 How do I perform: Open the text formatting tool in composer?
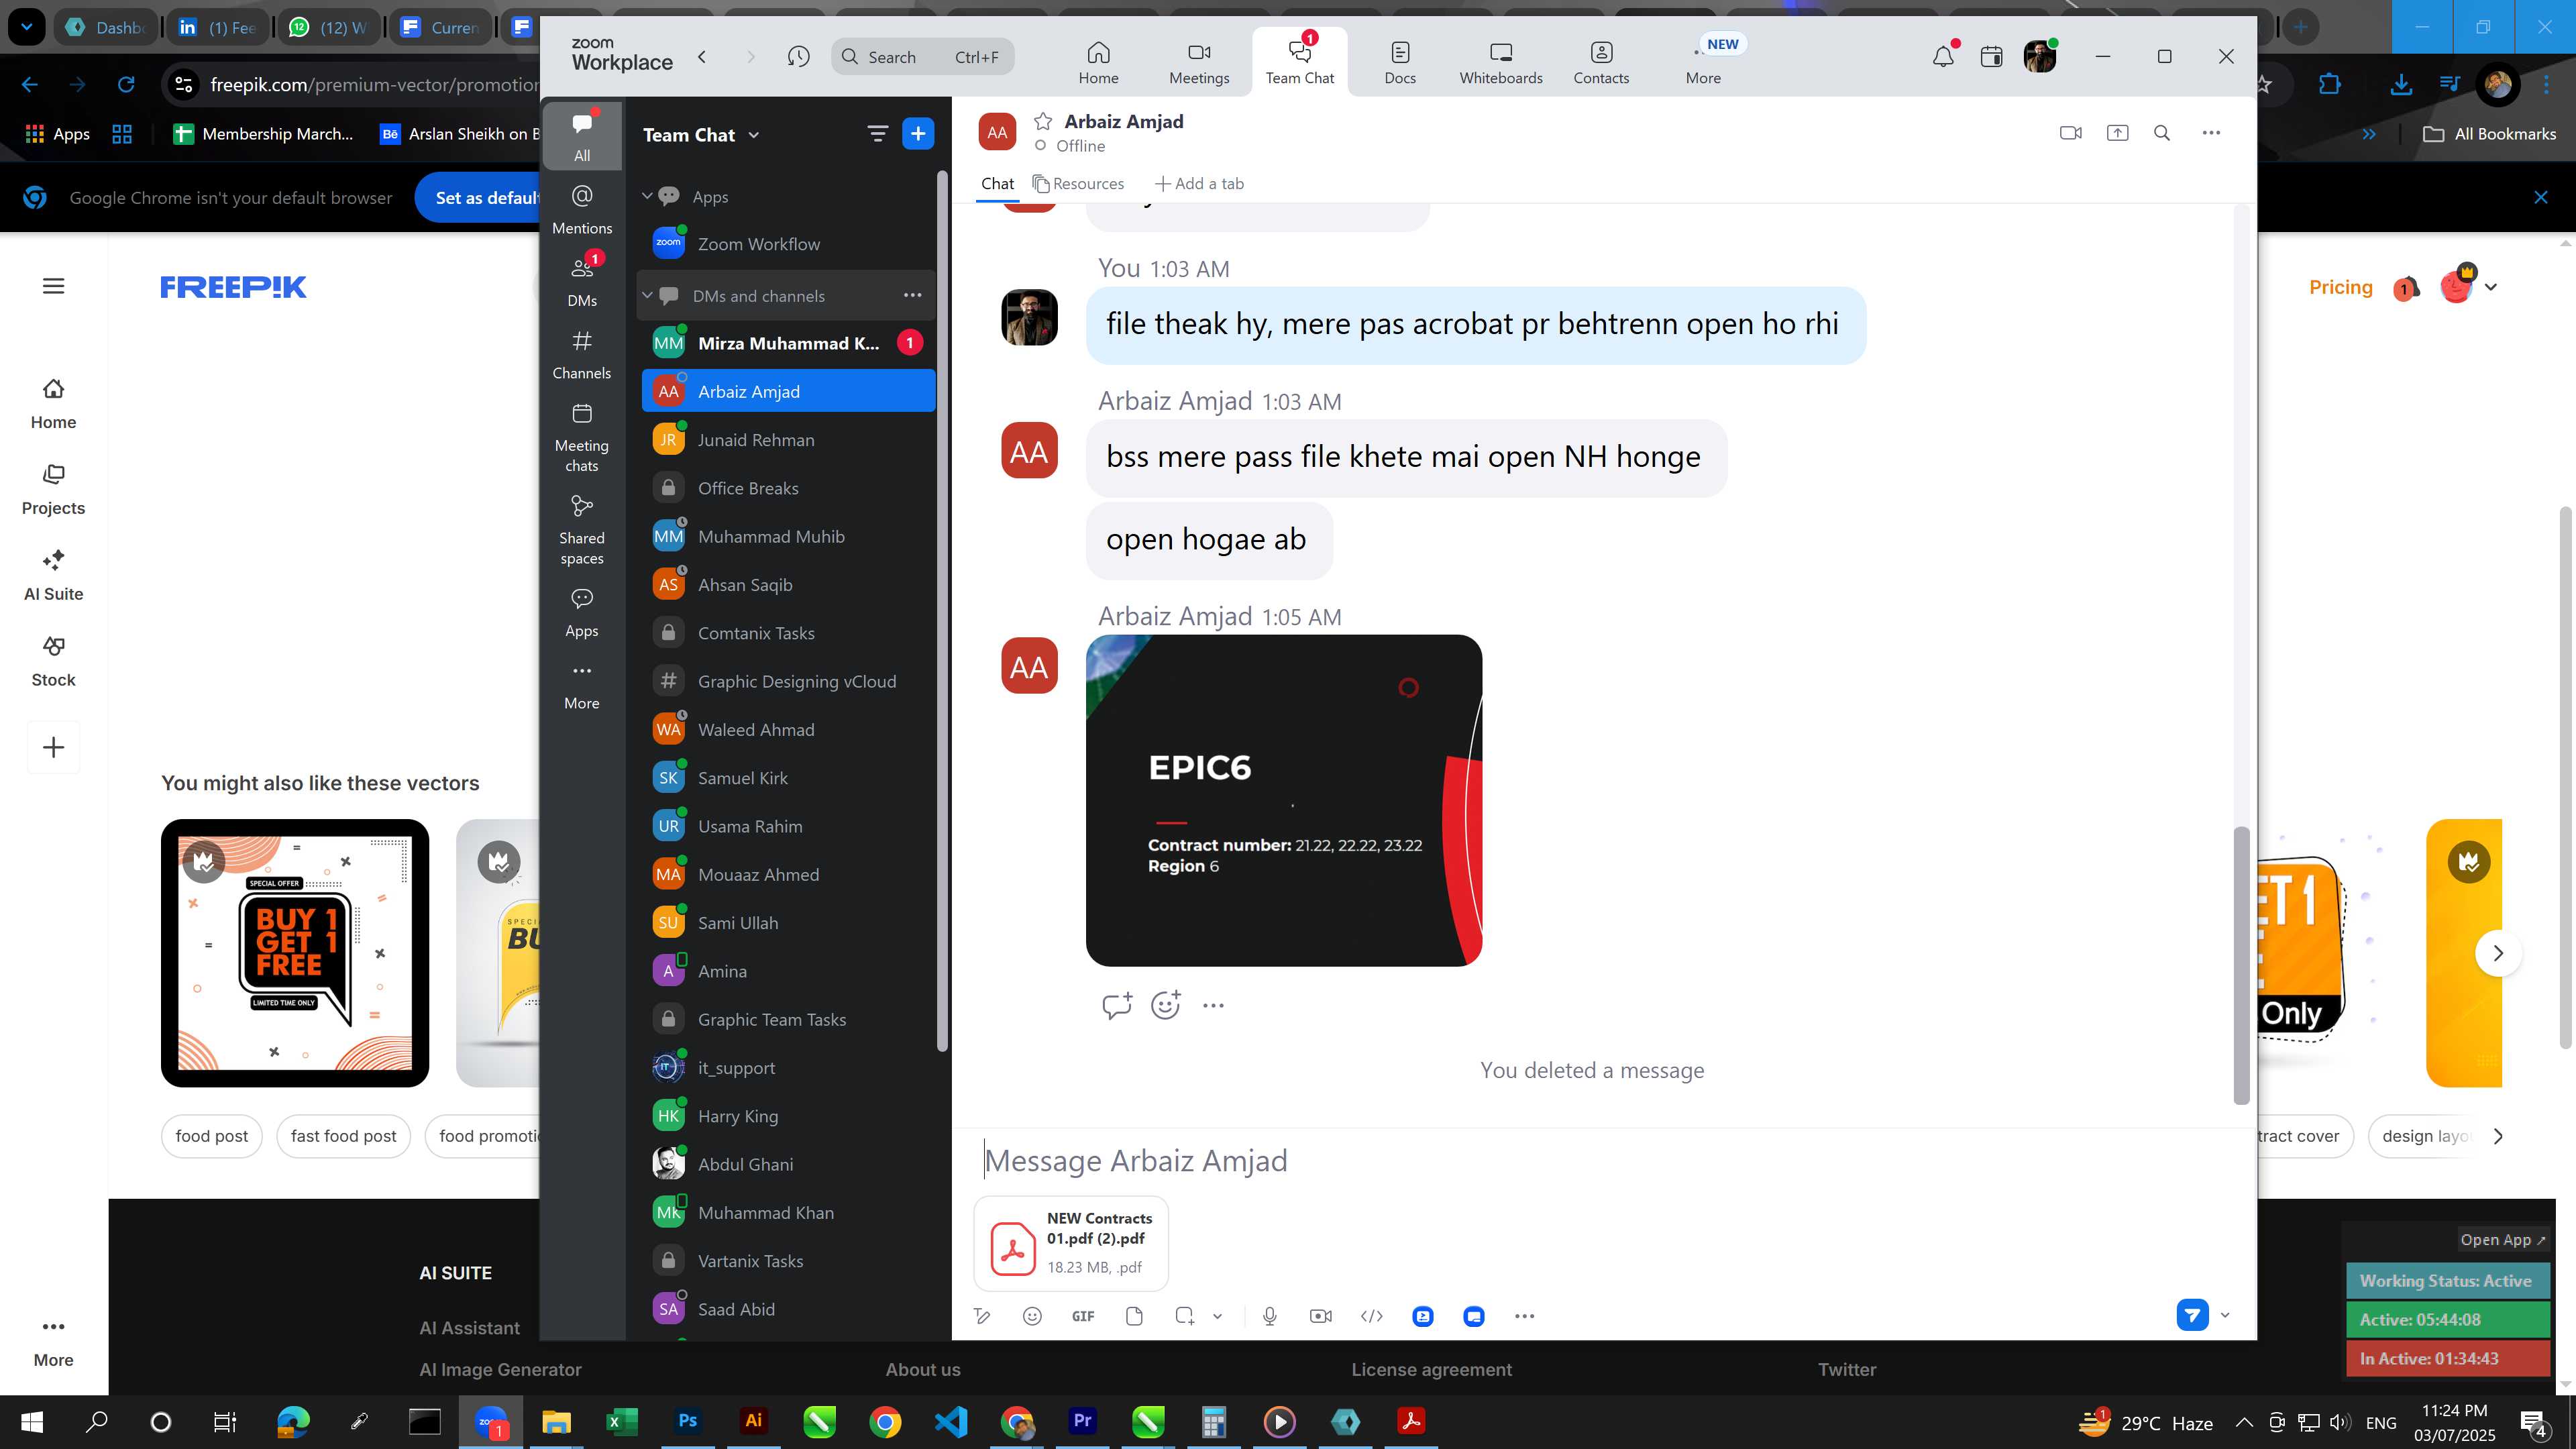pos(982,1316)
